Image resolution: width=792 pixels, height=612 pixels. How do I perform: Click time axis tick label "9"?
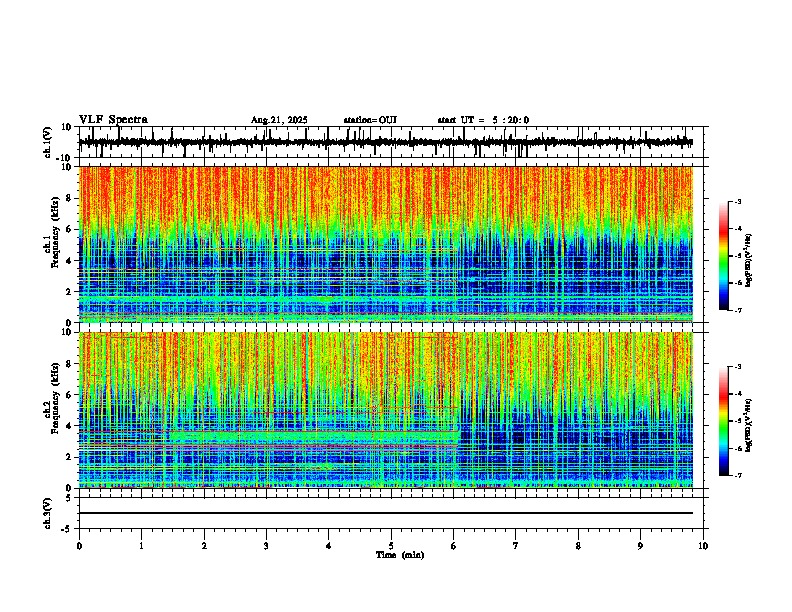click(640, 546)
